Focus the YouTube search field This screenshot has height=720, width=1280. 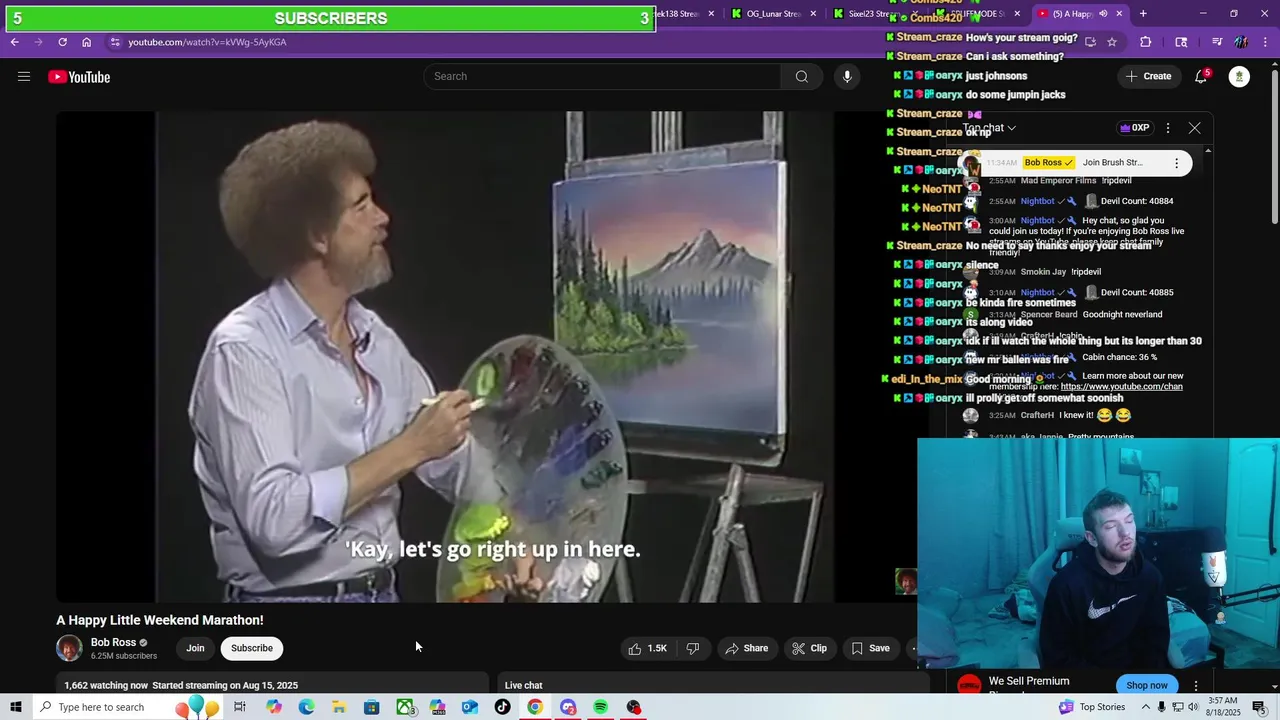pyautogui.click(x=603, y=77)
